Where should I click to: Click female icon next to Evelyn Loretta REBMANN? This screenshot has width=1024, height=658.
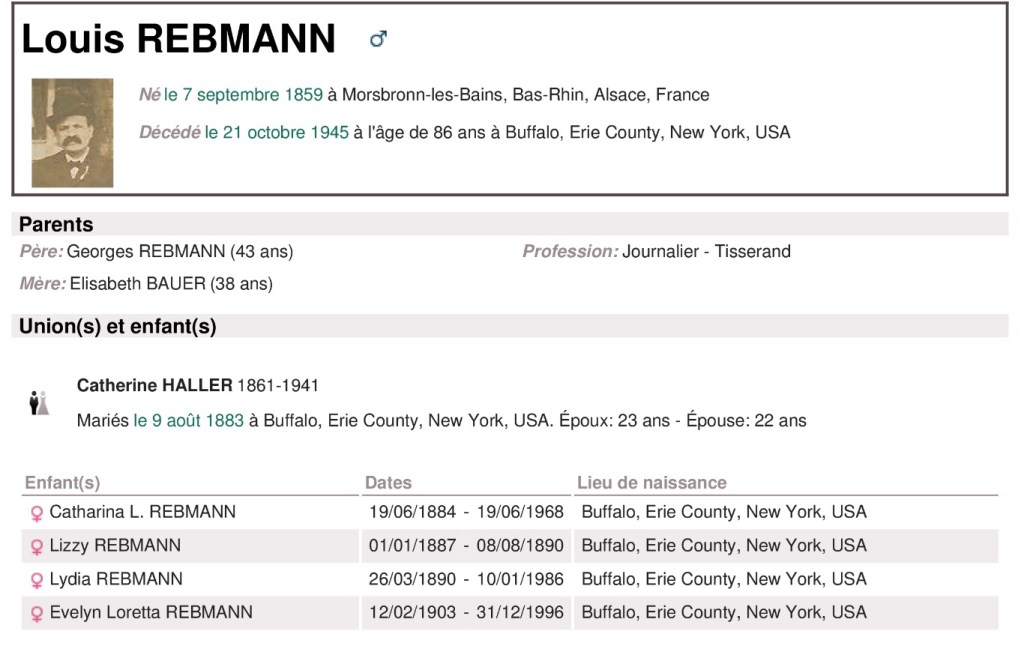click(37, 613)
